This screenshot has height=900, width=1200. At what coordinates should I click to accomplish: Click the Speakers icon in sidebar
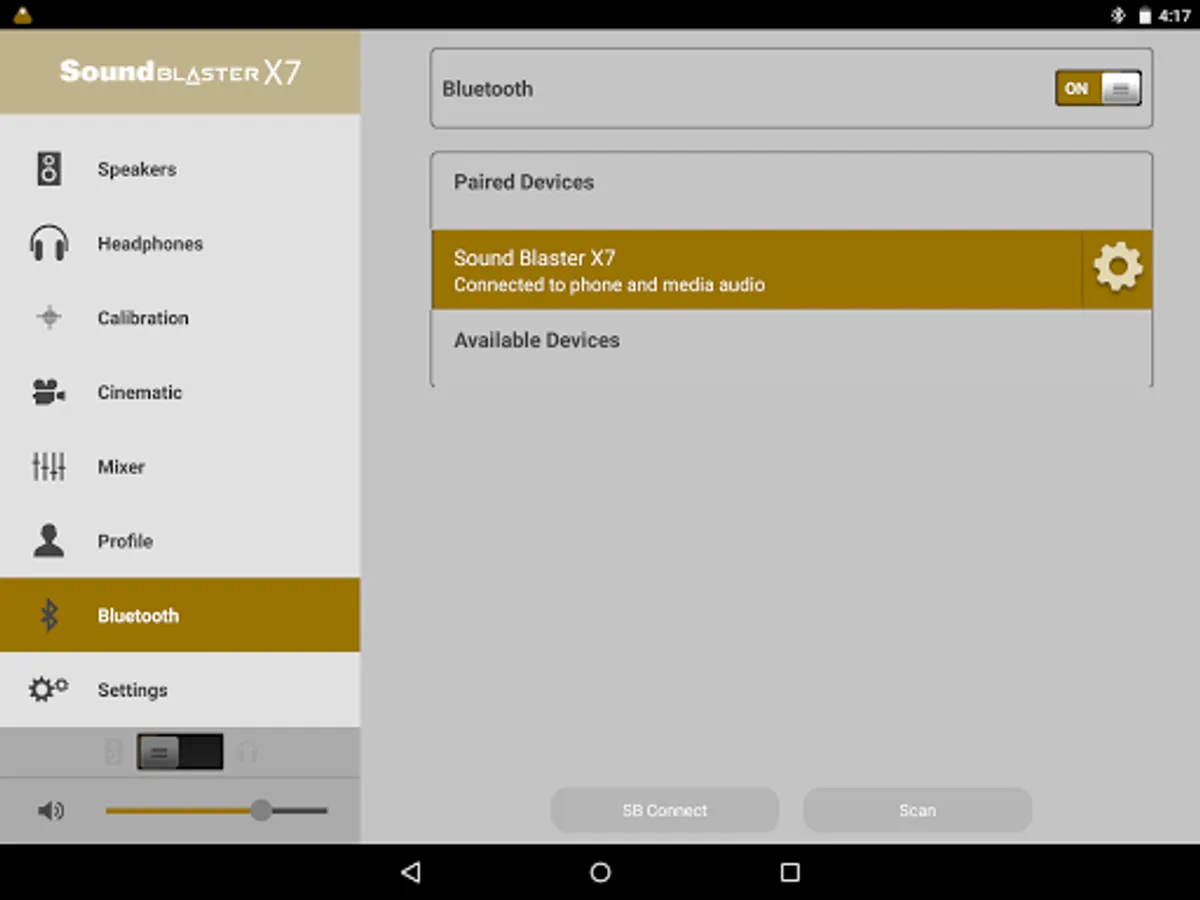pos(49,169)
